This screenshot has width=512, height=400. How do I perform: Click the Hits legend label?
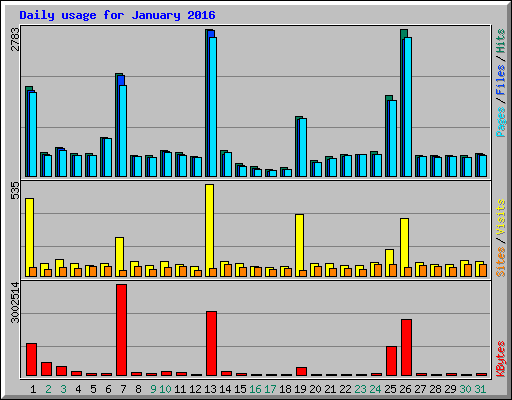click(501, 41)
